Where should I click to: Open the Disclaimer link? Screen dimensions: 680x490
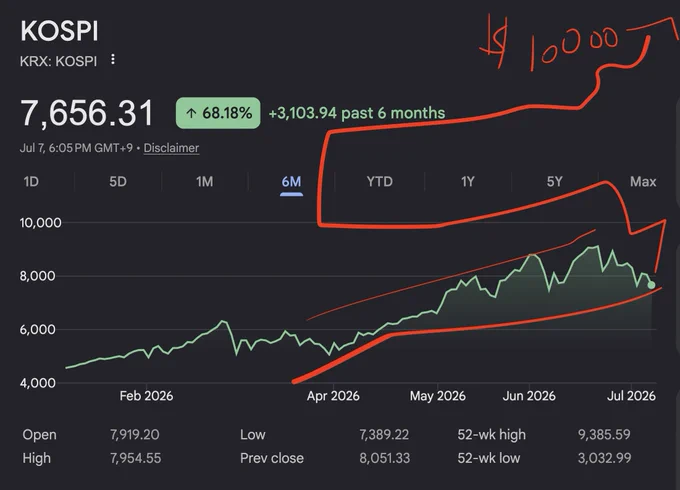pos(171,148)
